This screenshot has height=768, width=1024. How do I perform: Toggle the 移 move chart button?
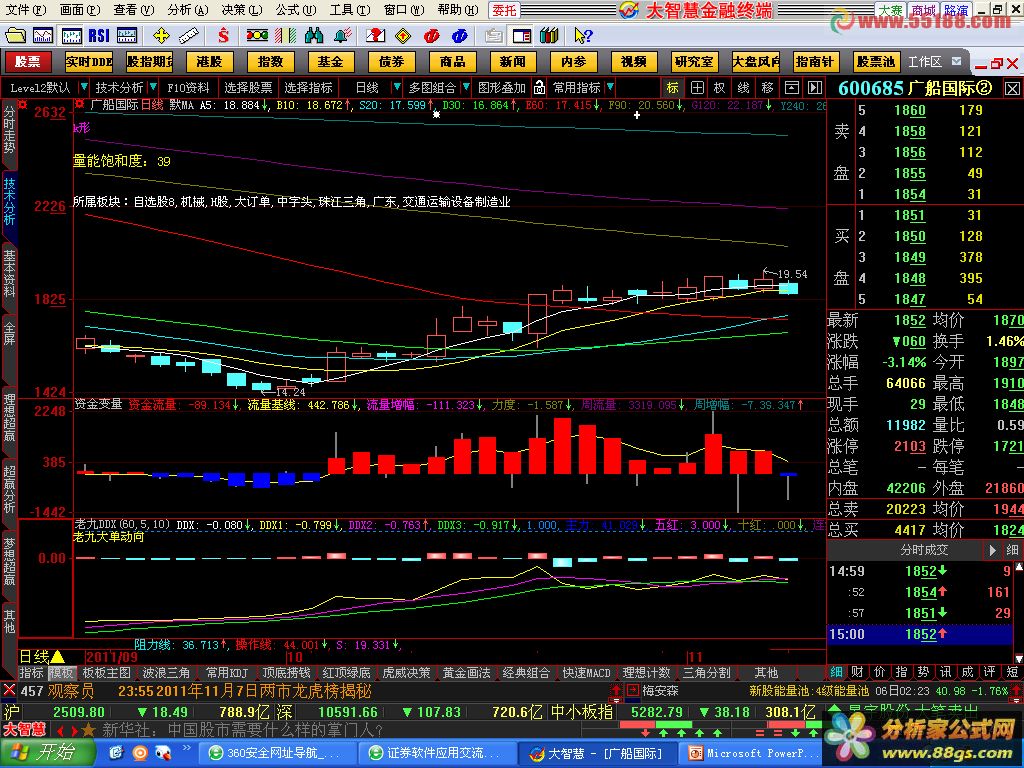point(767,88)
